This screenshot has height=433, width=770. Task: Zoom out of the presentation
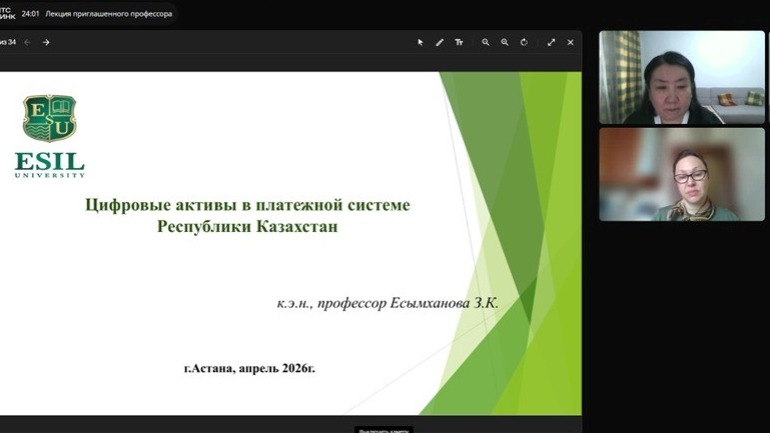click(x=505, y=42)
